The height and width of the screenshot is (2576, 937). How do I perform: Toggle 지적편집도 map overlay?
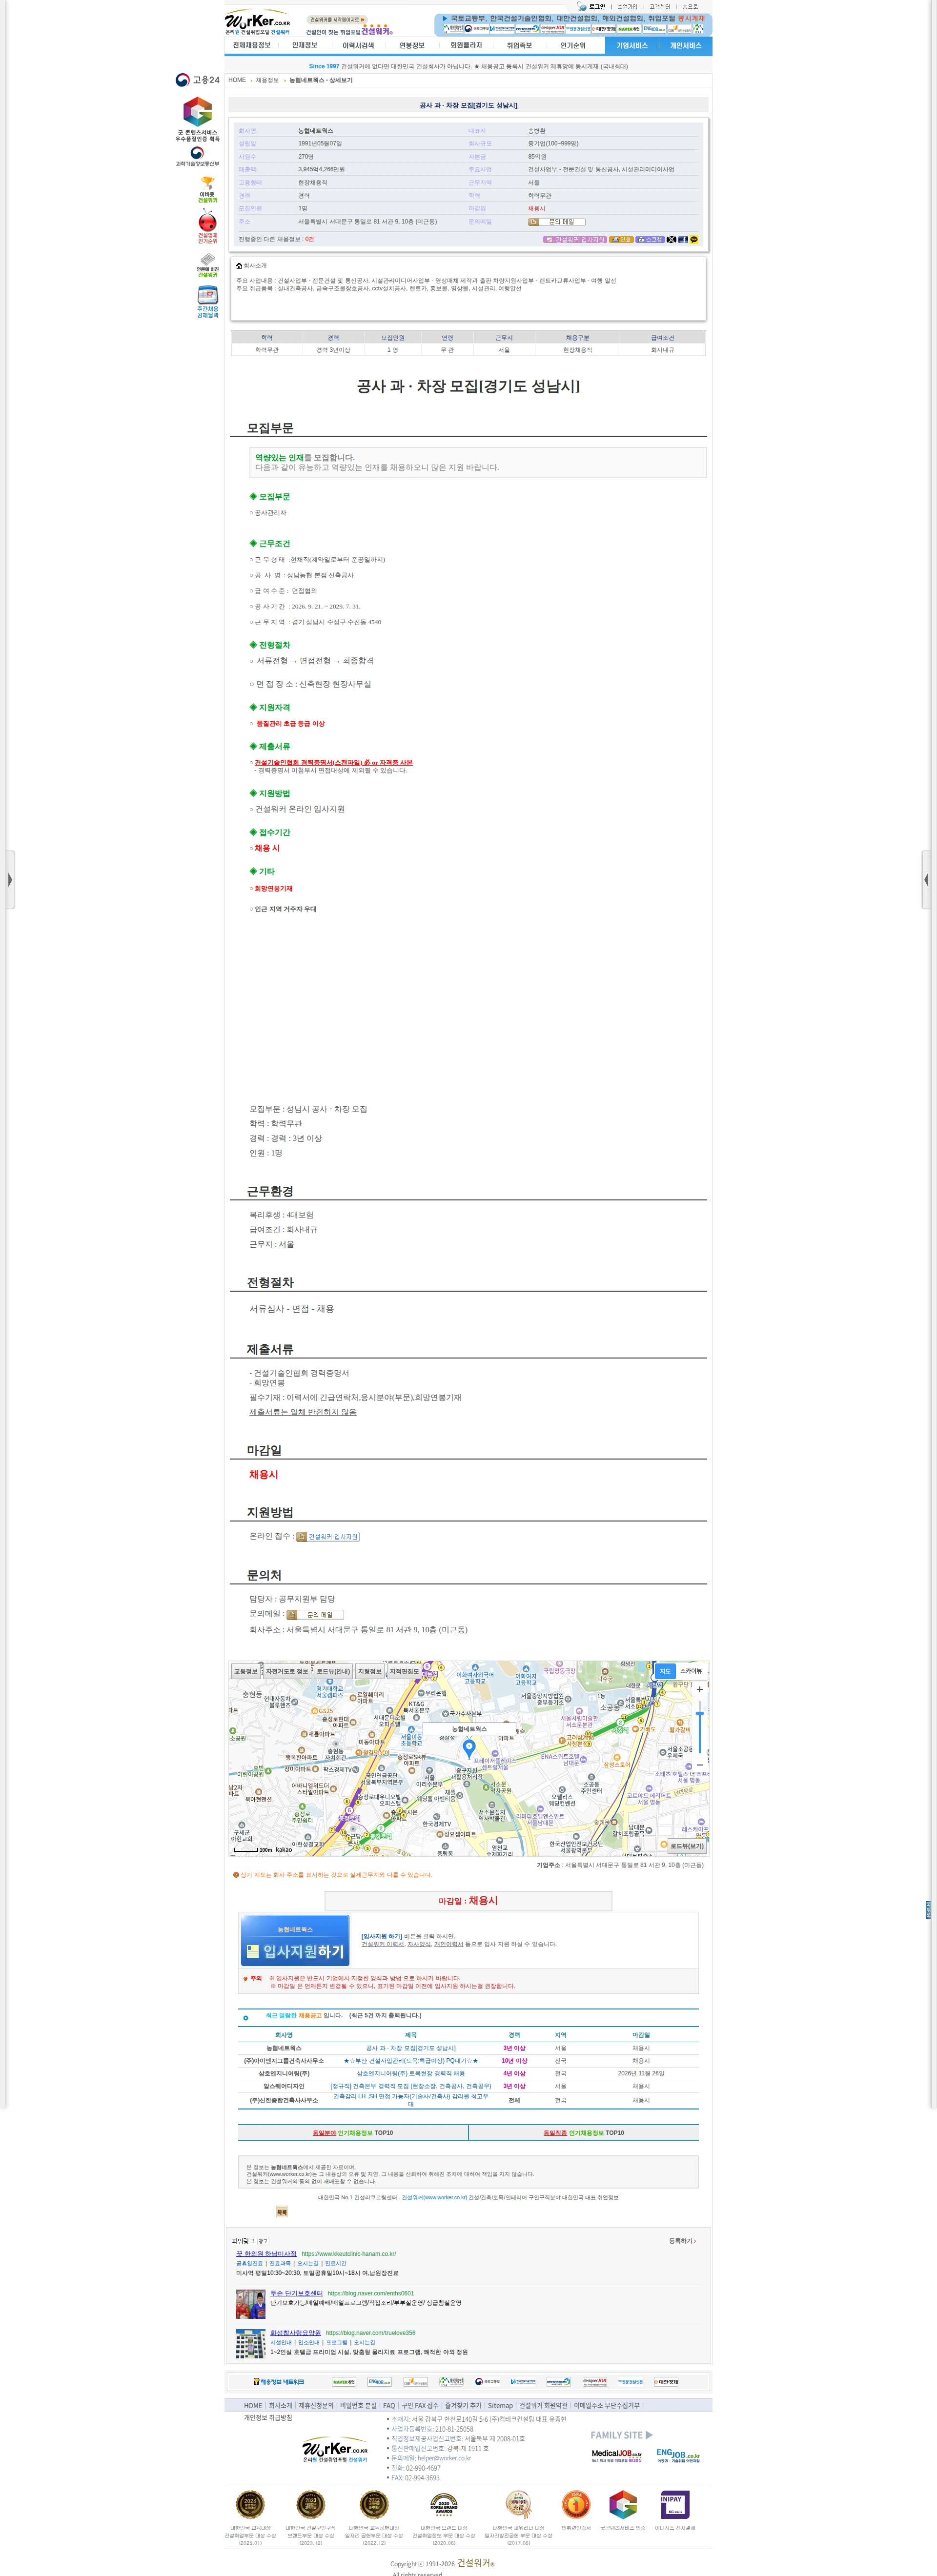pos(404,1671)
